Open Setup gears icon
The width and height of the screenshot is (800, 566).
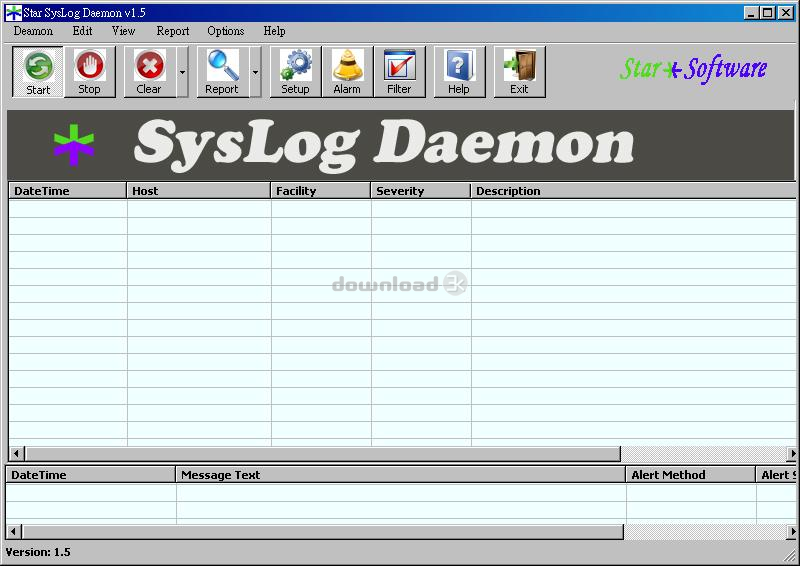coord(295,72)
